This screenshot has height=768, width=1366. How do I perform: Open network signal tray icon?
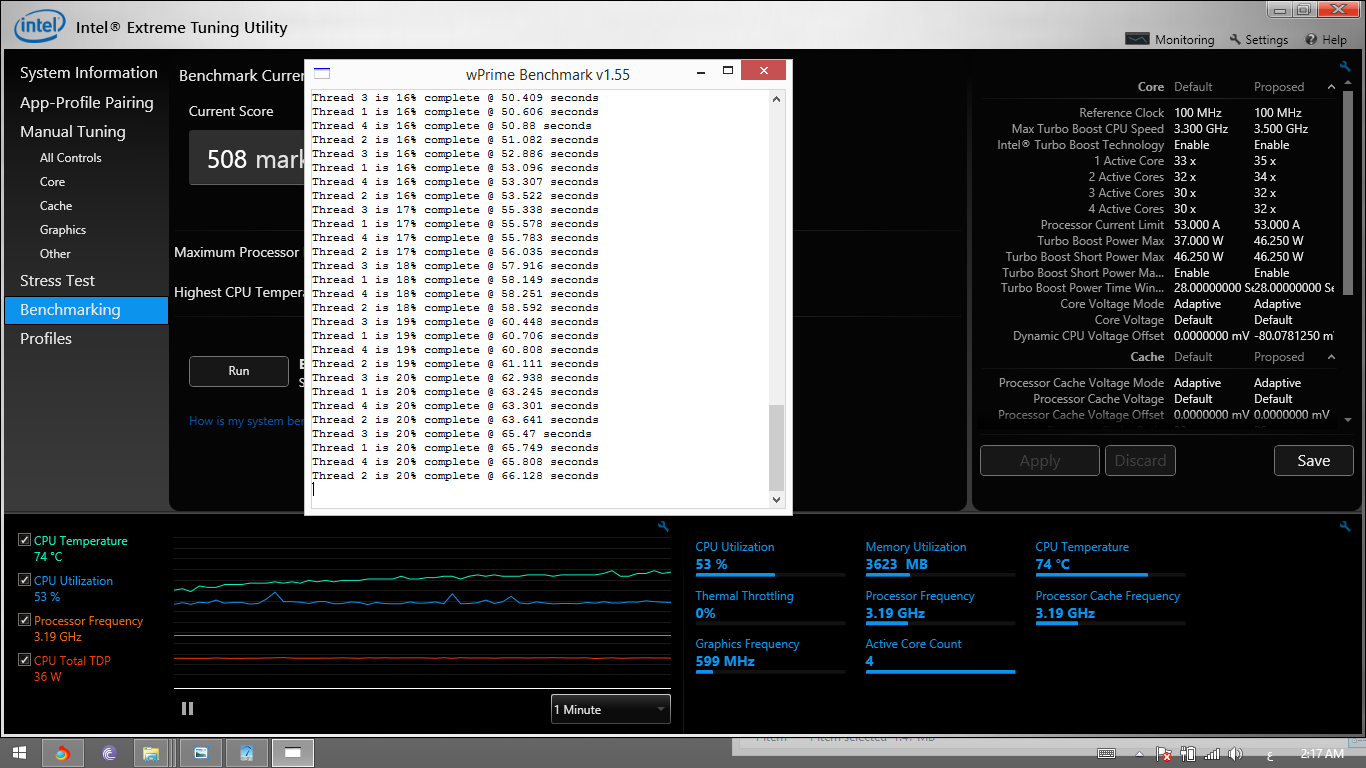1212,753
